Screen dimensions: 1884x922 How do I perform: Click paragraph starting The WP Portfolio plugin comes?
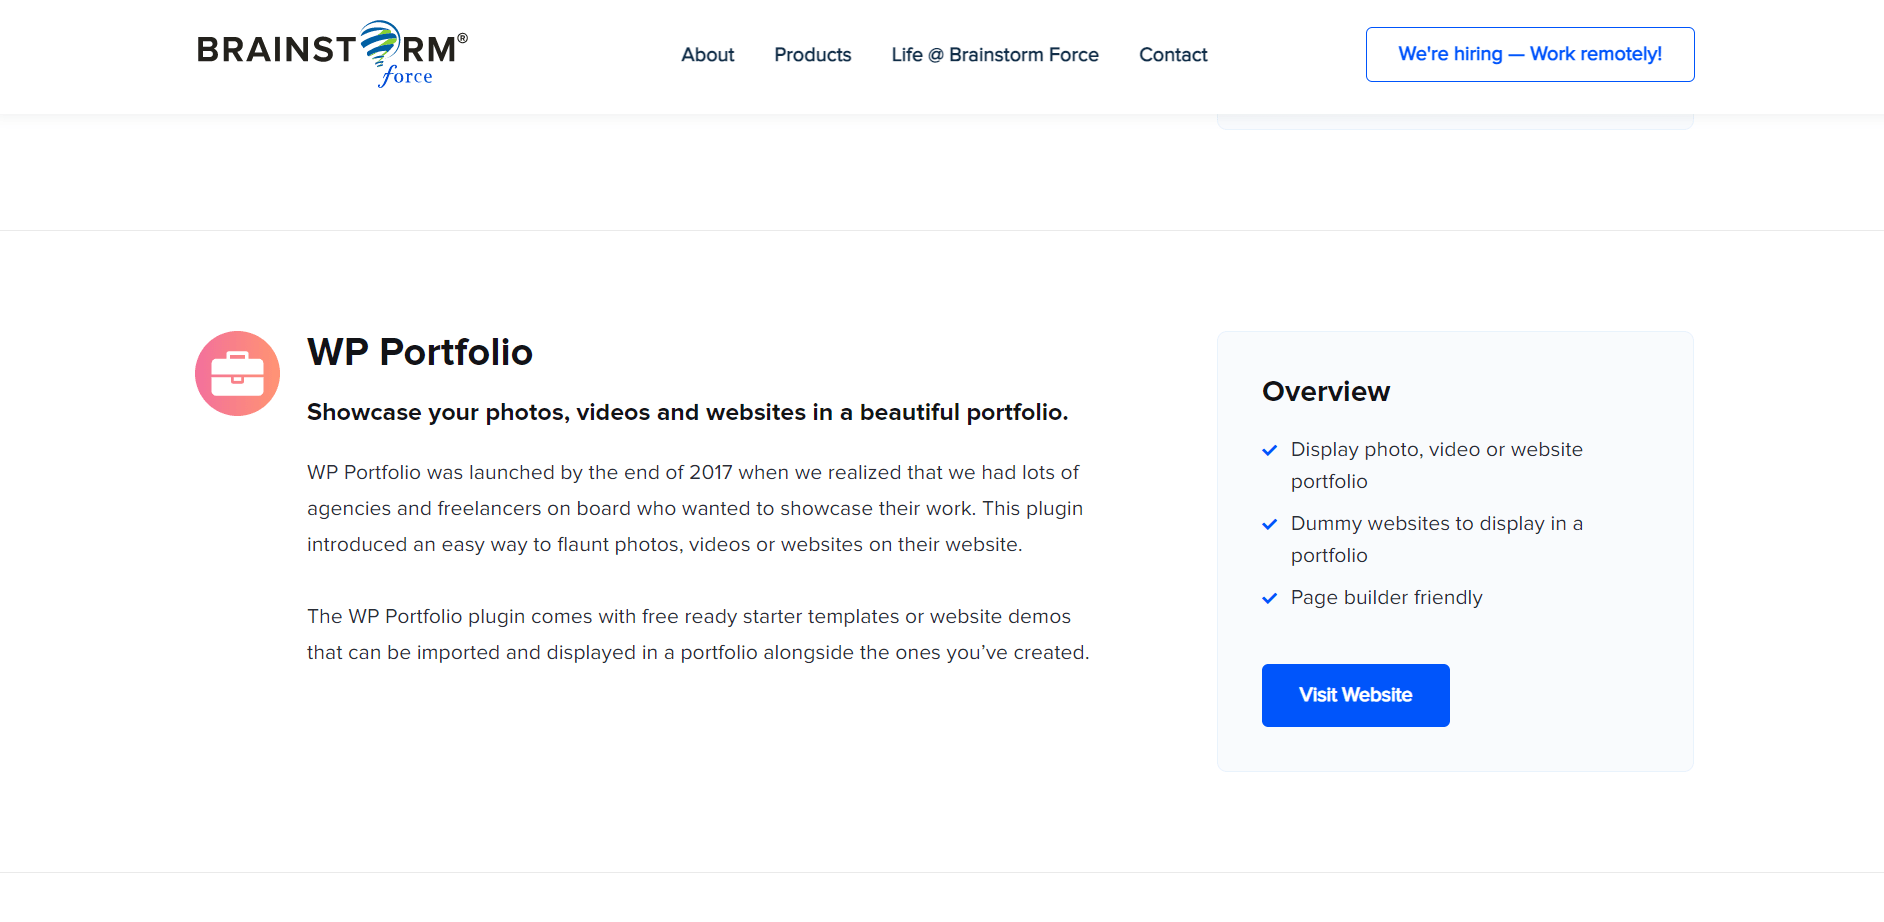pos(698,634)
